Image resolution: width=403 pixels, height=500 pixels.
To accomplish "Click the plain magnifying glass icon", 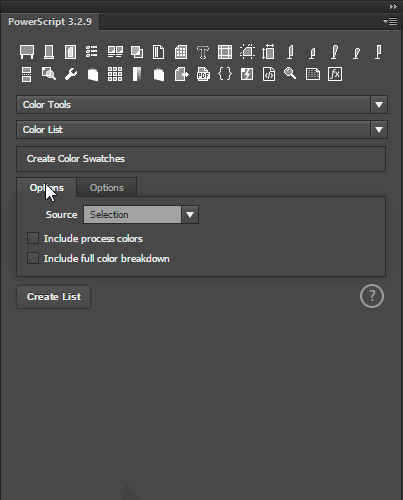I will coord(290,73).
